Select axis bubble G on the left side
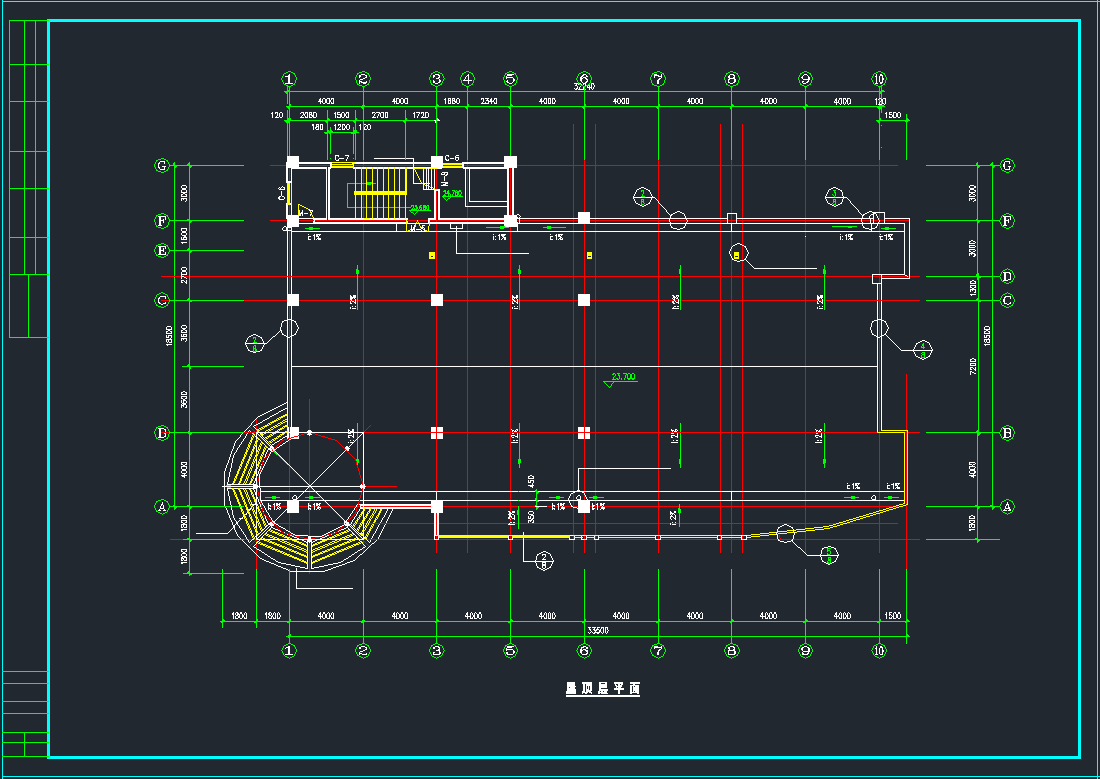Image resolution: width=1100 pixels, height=779 pixels. 161,166
